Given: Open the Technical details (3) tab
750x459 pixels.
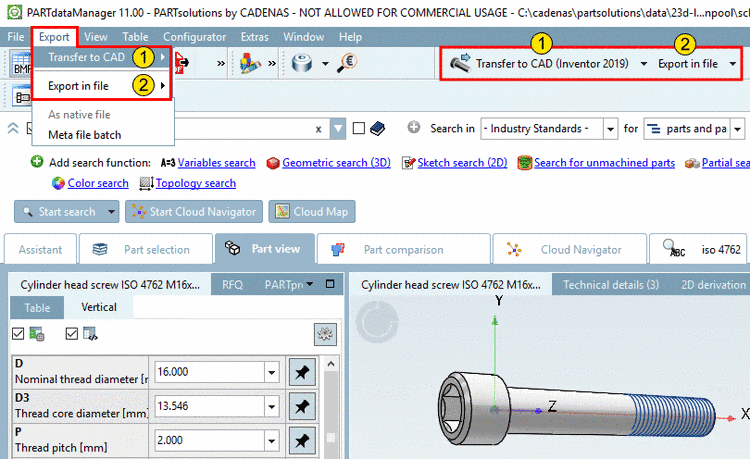Looking at the screenshot, I should click(611, 284).
